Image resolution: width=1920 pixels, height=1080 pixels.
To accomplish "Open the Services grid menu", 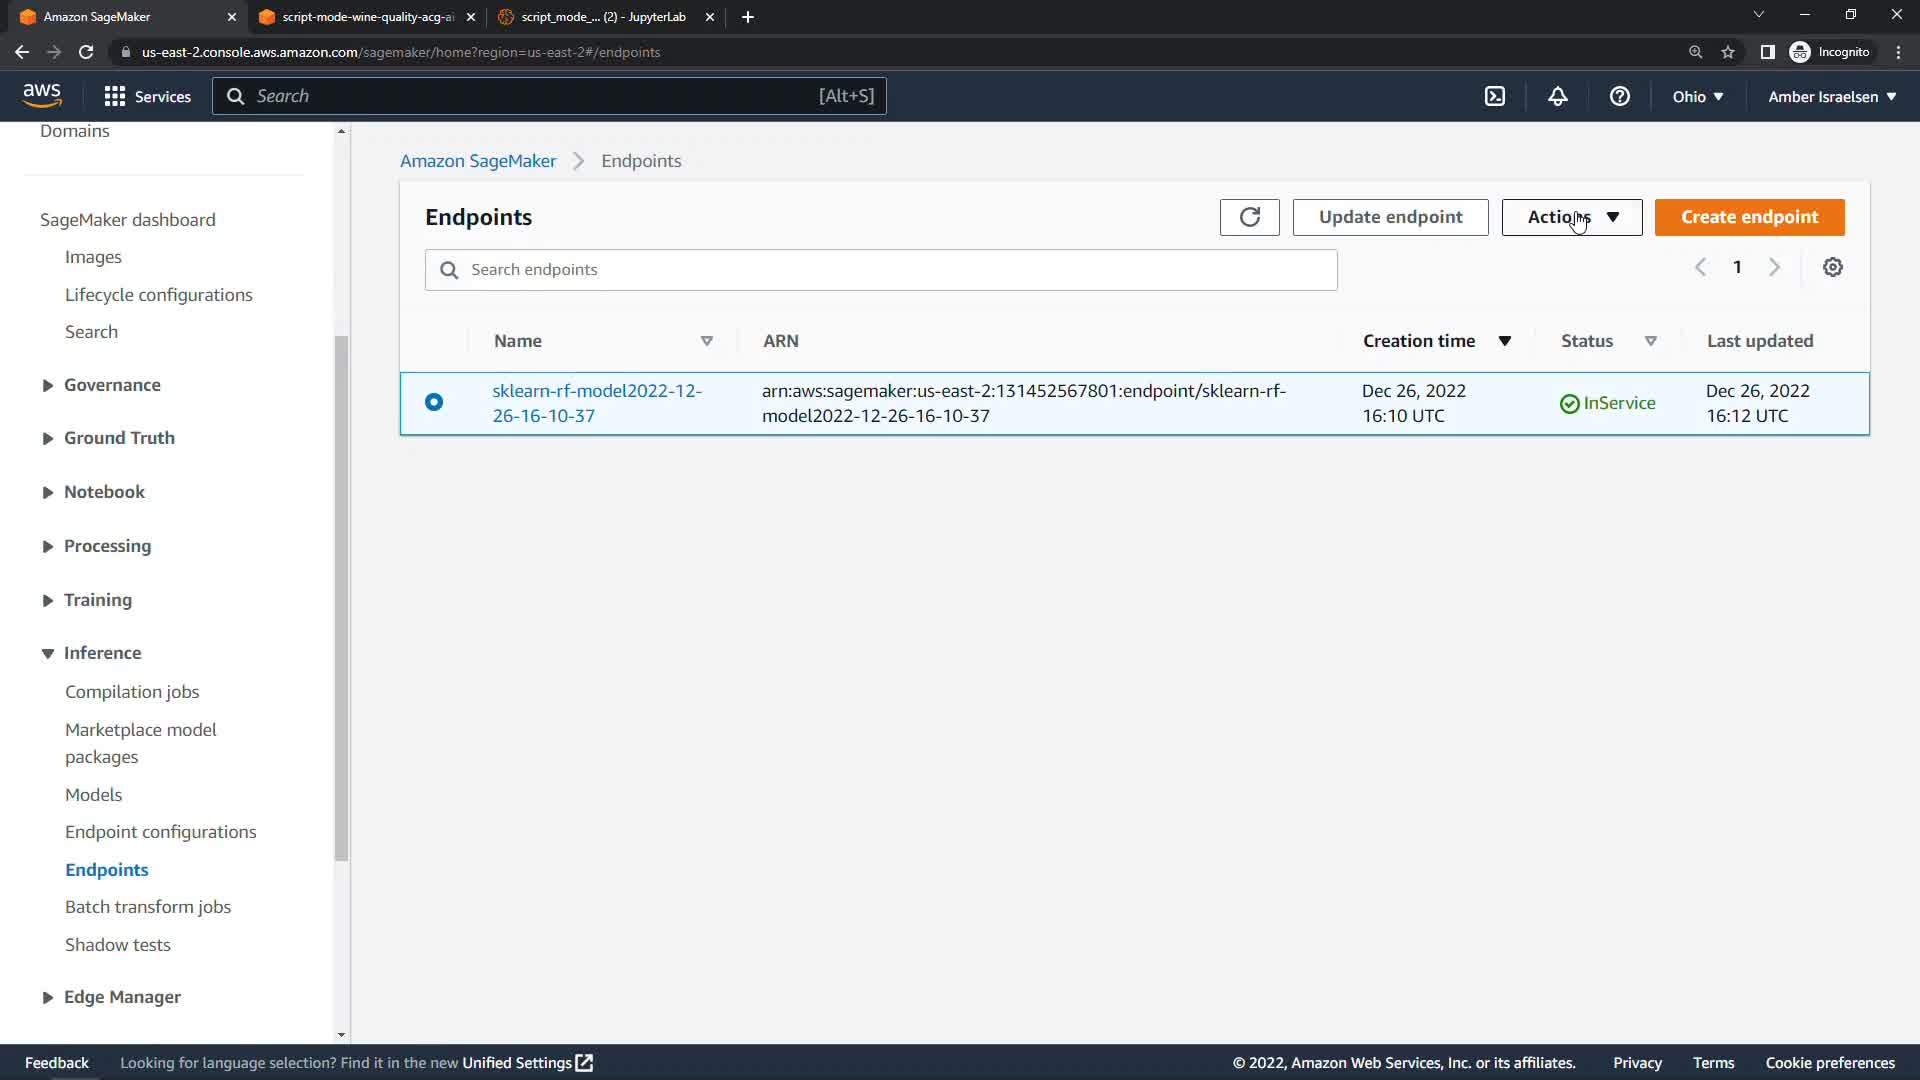I will point(148,96).
